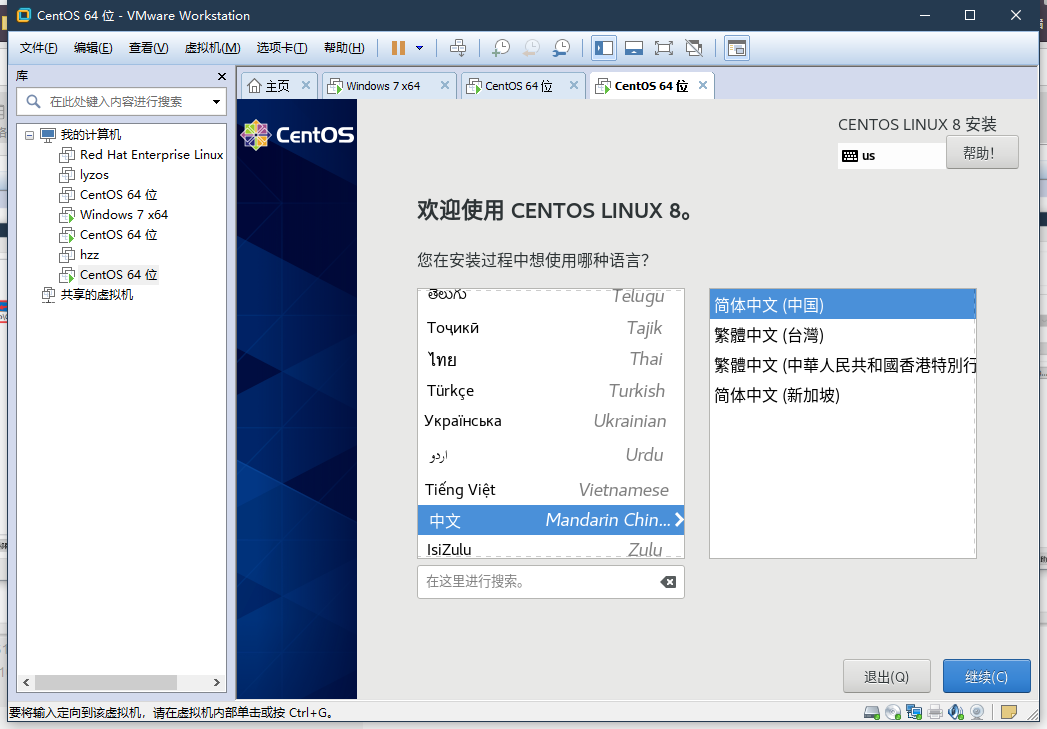Click the network adapter status icon
The height and width of the screenshot is (729, 1047).
[x=914, y=711]
